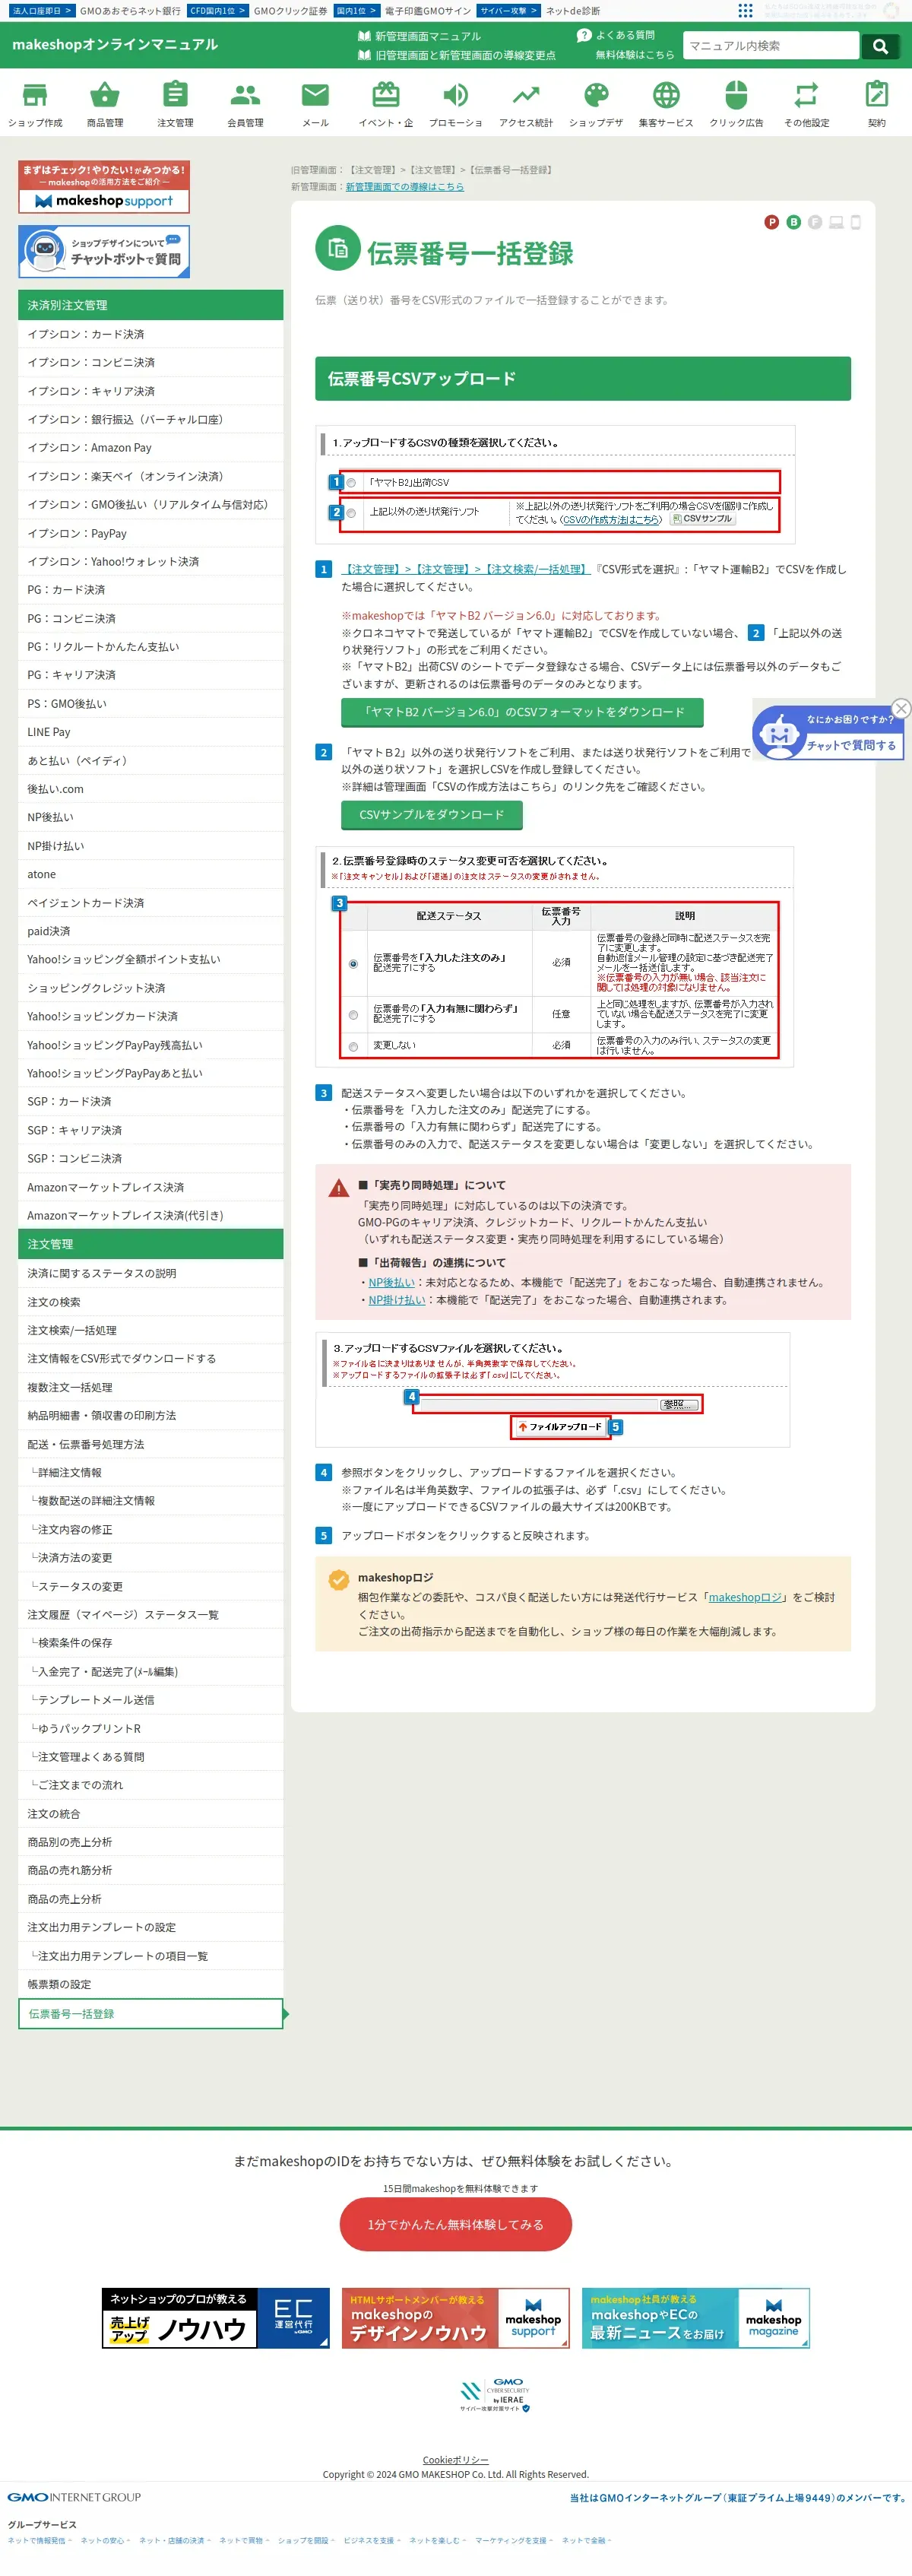Select radio 伝票番号の「入力有無に関わらず」配送完了にする

coord(353,1015)
